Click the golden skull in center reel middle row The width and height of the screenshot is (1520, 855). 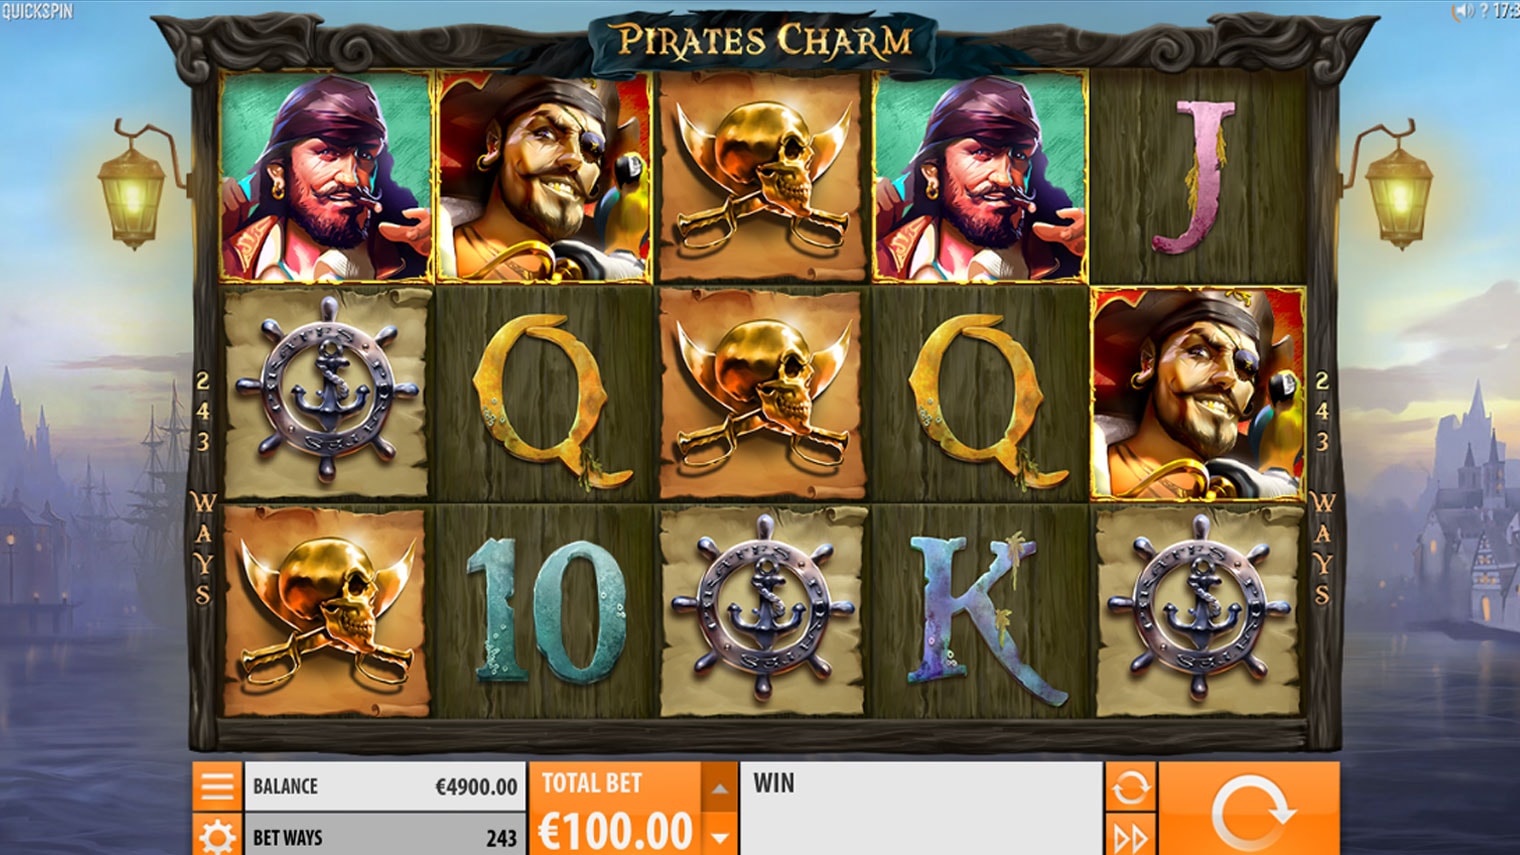click(763, 394)
